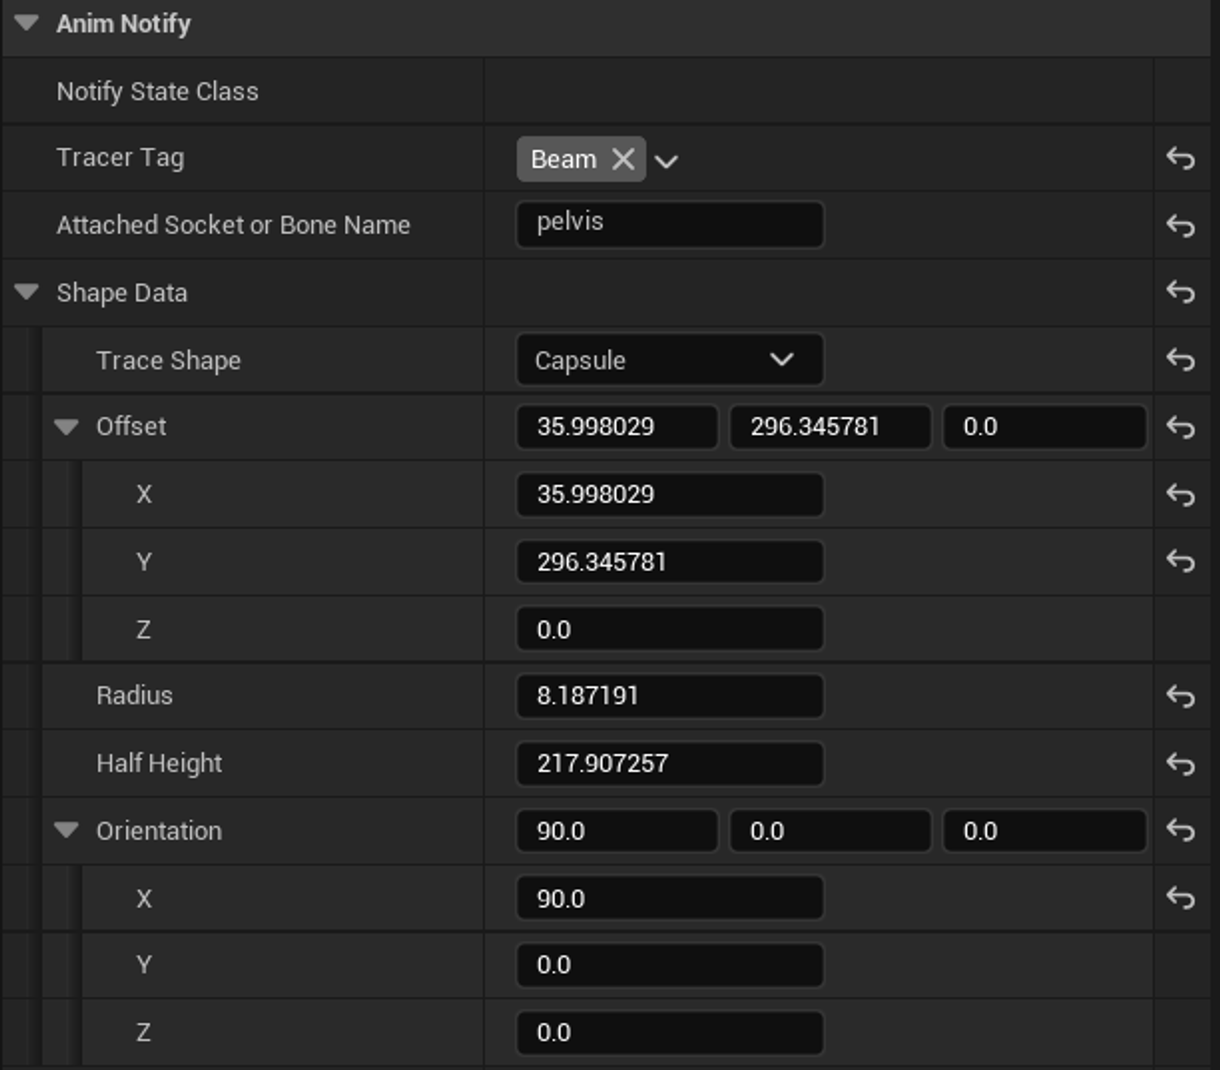Reset Trace Shape to default
Image resolution: width=1220 pixels, height=1070 pixels.
[x=1180, y=360]
